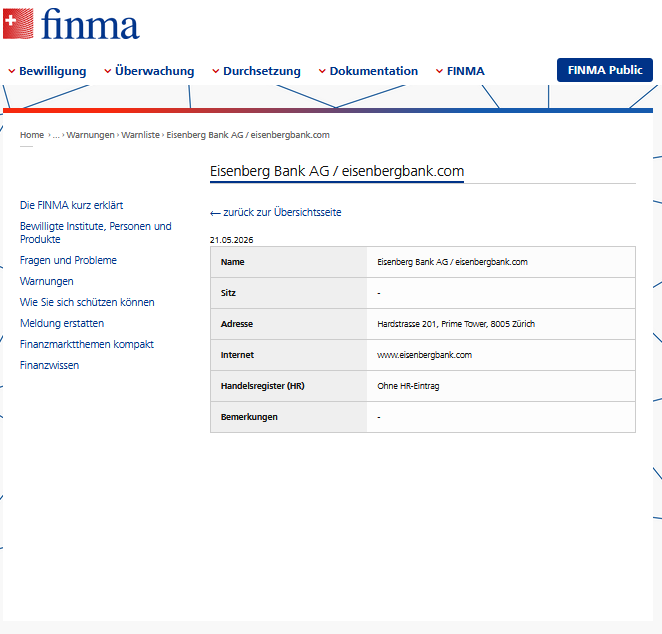662x634 pixels.
Task: Click the Name row label
Action: pyautogui.click(x=232, y=262)
